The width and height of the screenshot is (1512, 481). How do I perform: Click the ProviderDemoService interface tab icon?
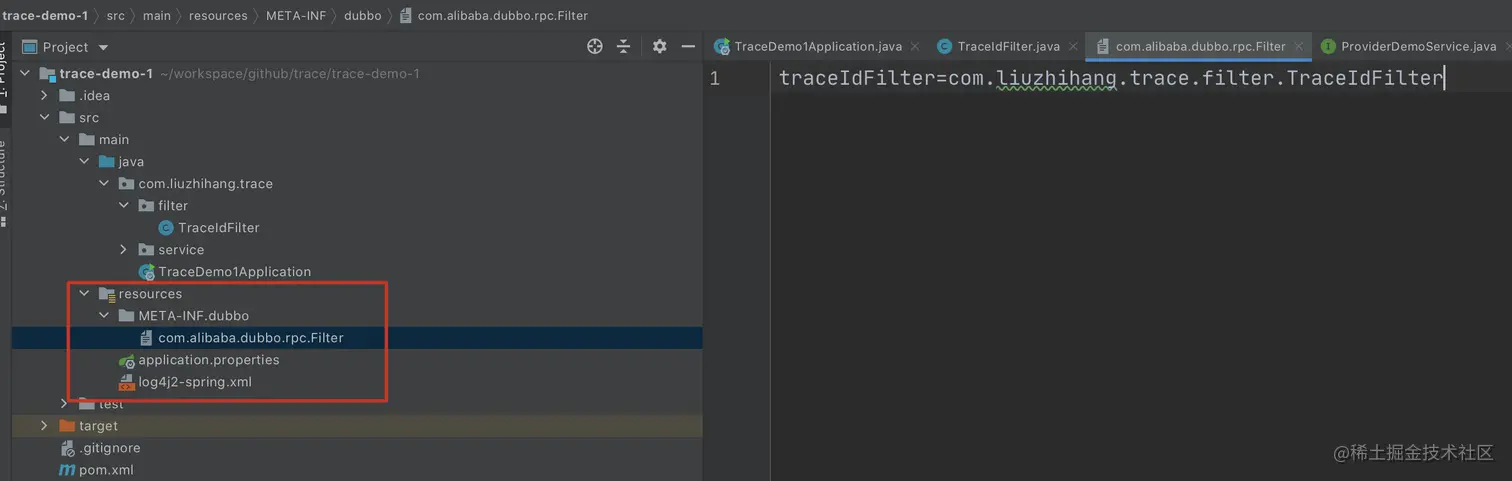(1328, 46)
